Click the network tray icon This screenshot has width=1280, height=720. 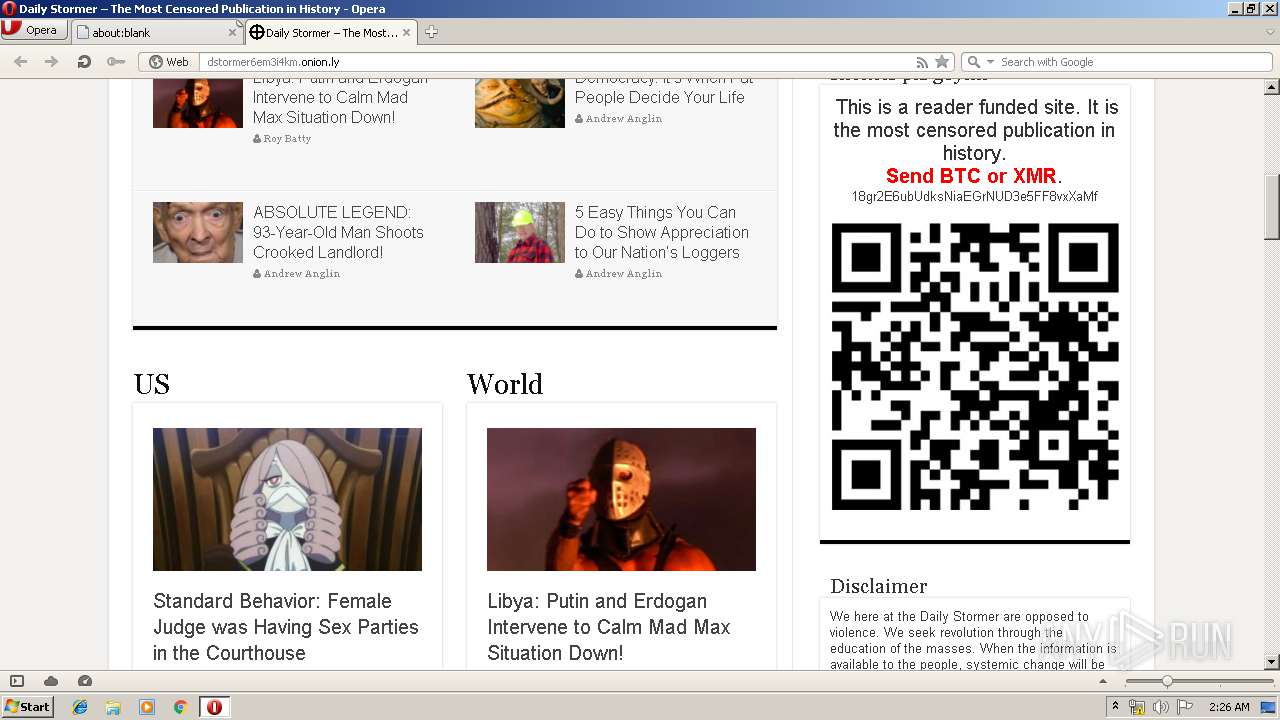1137,707
